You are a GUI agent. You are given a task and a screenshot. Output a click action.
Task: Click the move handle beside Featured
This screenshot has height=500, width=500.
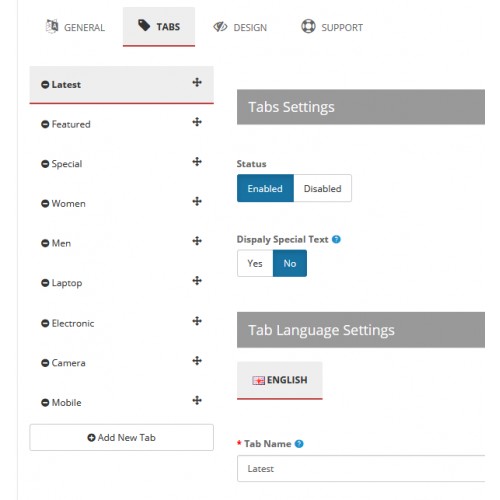click(197, 122)
